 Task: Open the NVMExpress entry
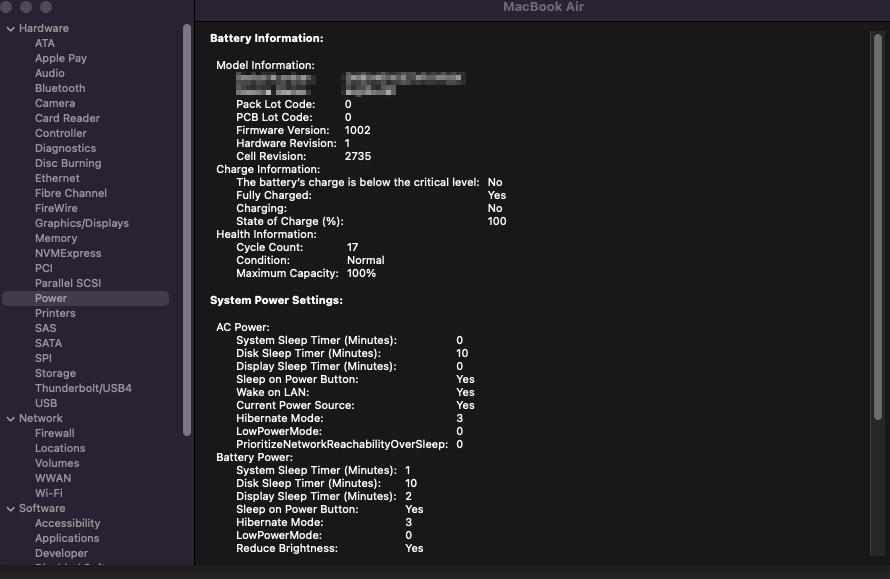pyautogui.click(x=67, y=253)
